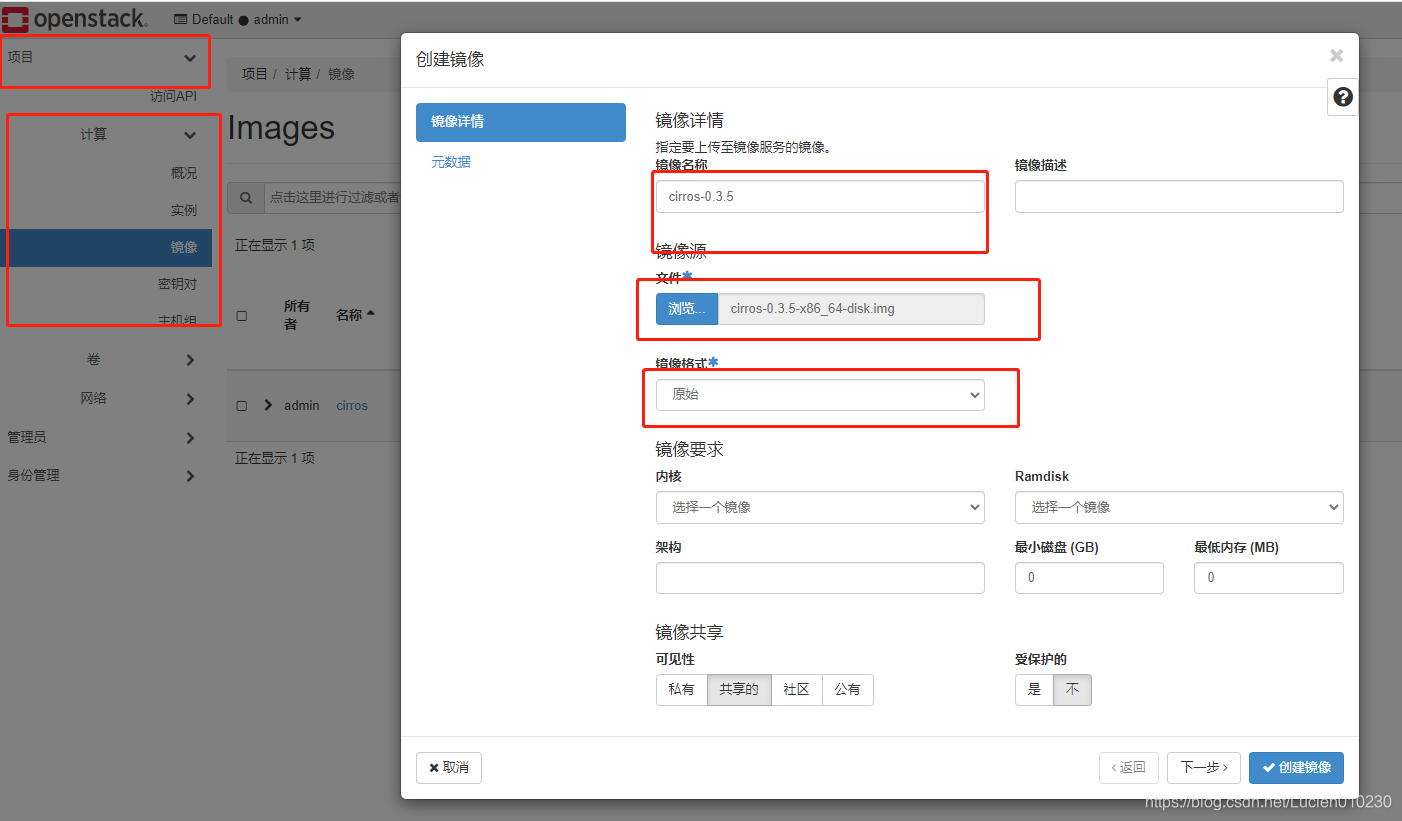Click the 创建镜像 submit button
Viewport: 1402px width, 821px height.
pos(1296,768)
